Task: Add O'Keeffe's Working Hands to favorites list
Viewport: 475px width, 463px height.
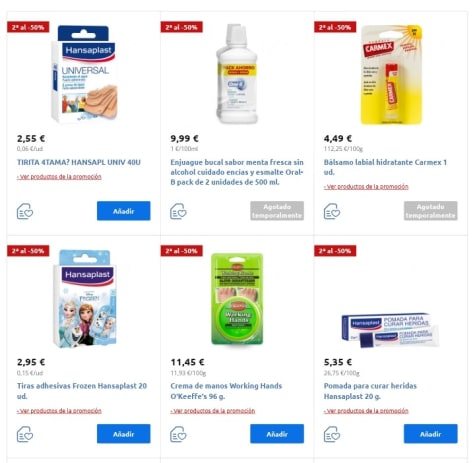Action: pos(178,434)
